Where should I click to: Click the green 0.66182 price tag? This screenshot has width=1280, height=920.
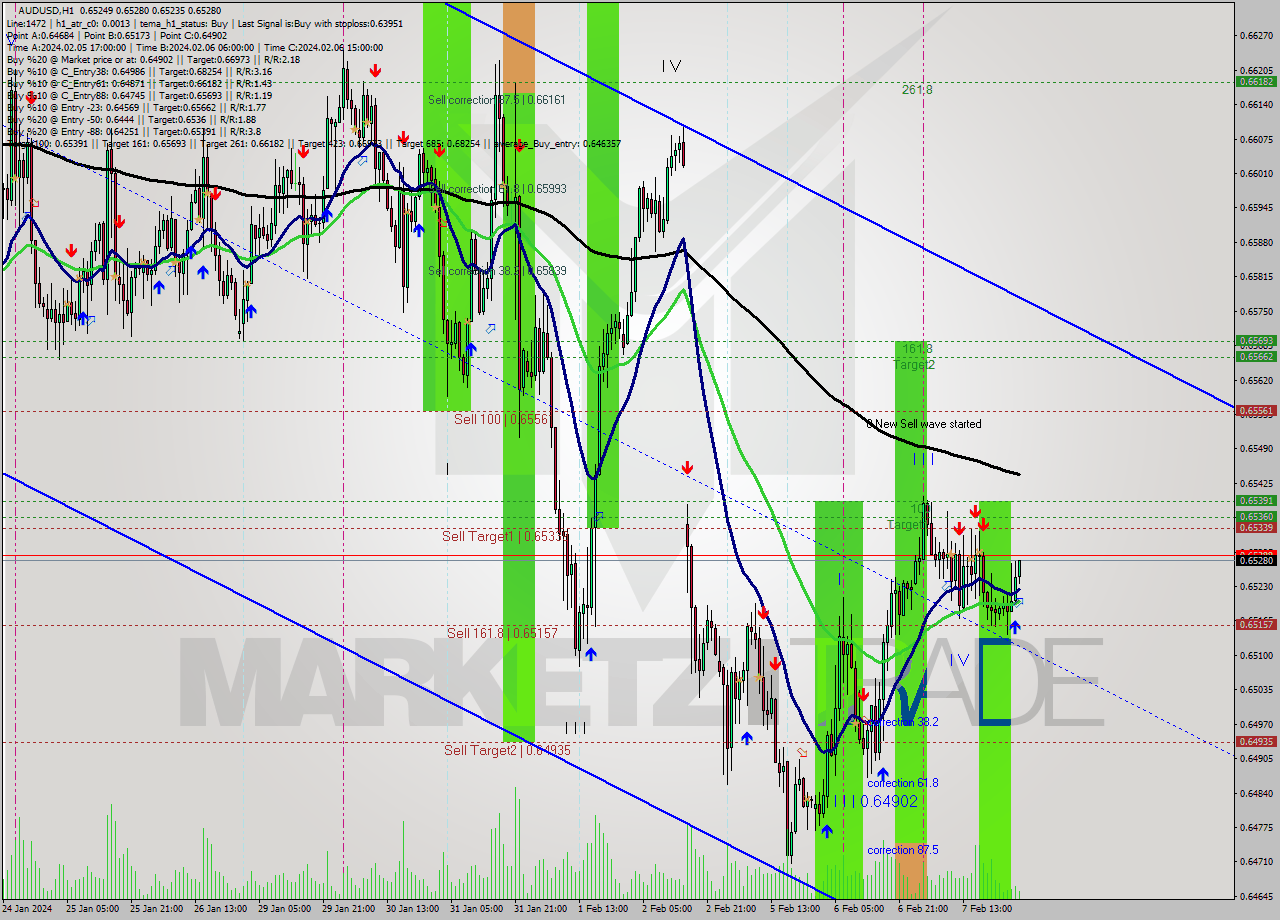tap(1255, 82)
